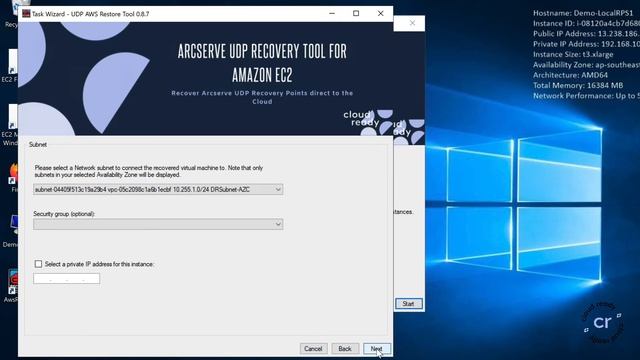Click the Instance Size t3.xlarge text

[x=573, y=54]
